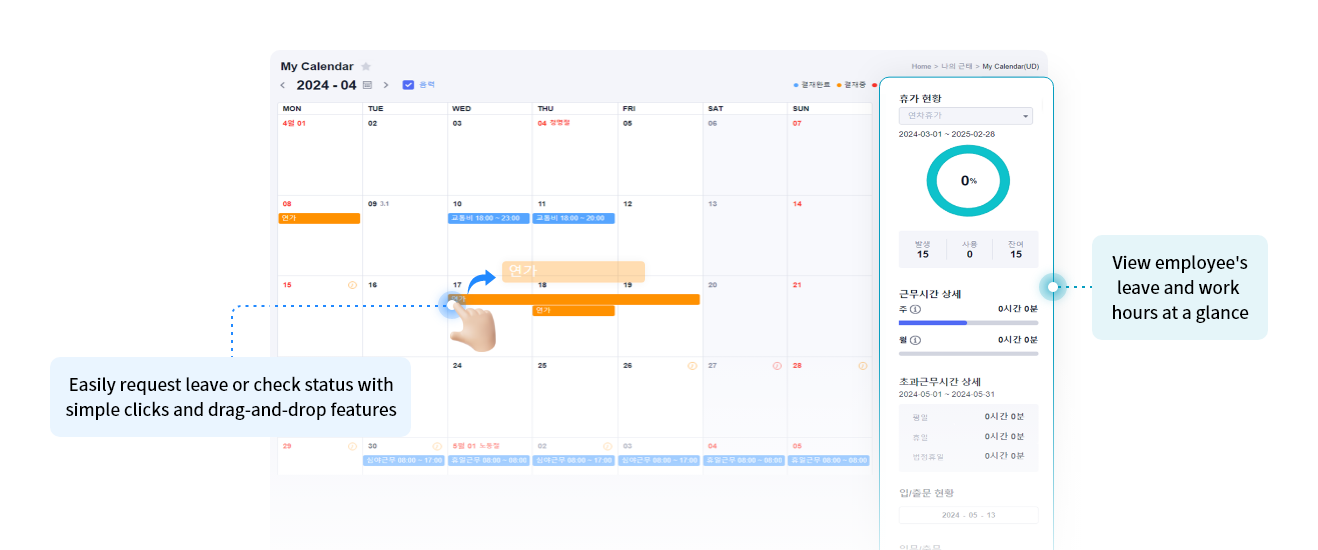Screen dimensions: 1318x550
Task: Open the 연가 leave event on the 8th
Action: click(319, 218)
